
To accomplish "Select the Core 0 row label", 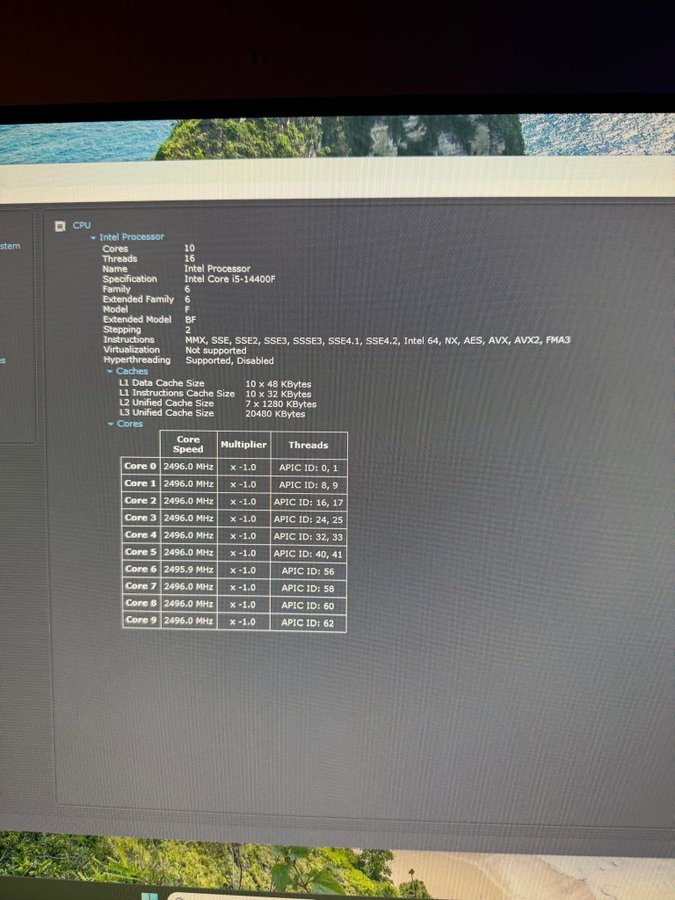I will click(x=140, y=467).
